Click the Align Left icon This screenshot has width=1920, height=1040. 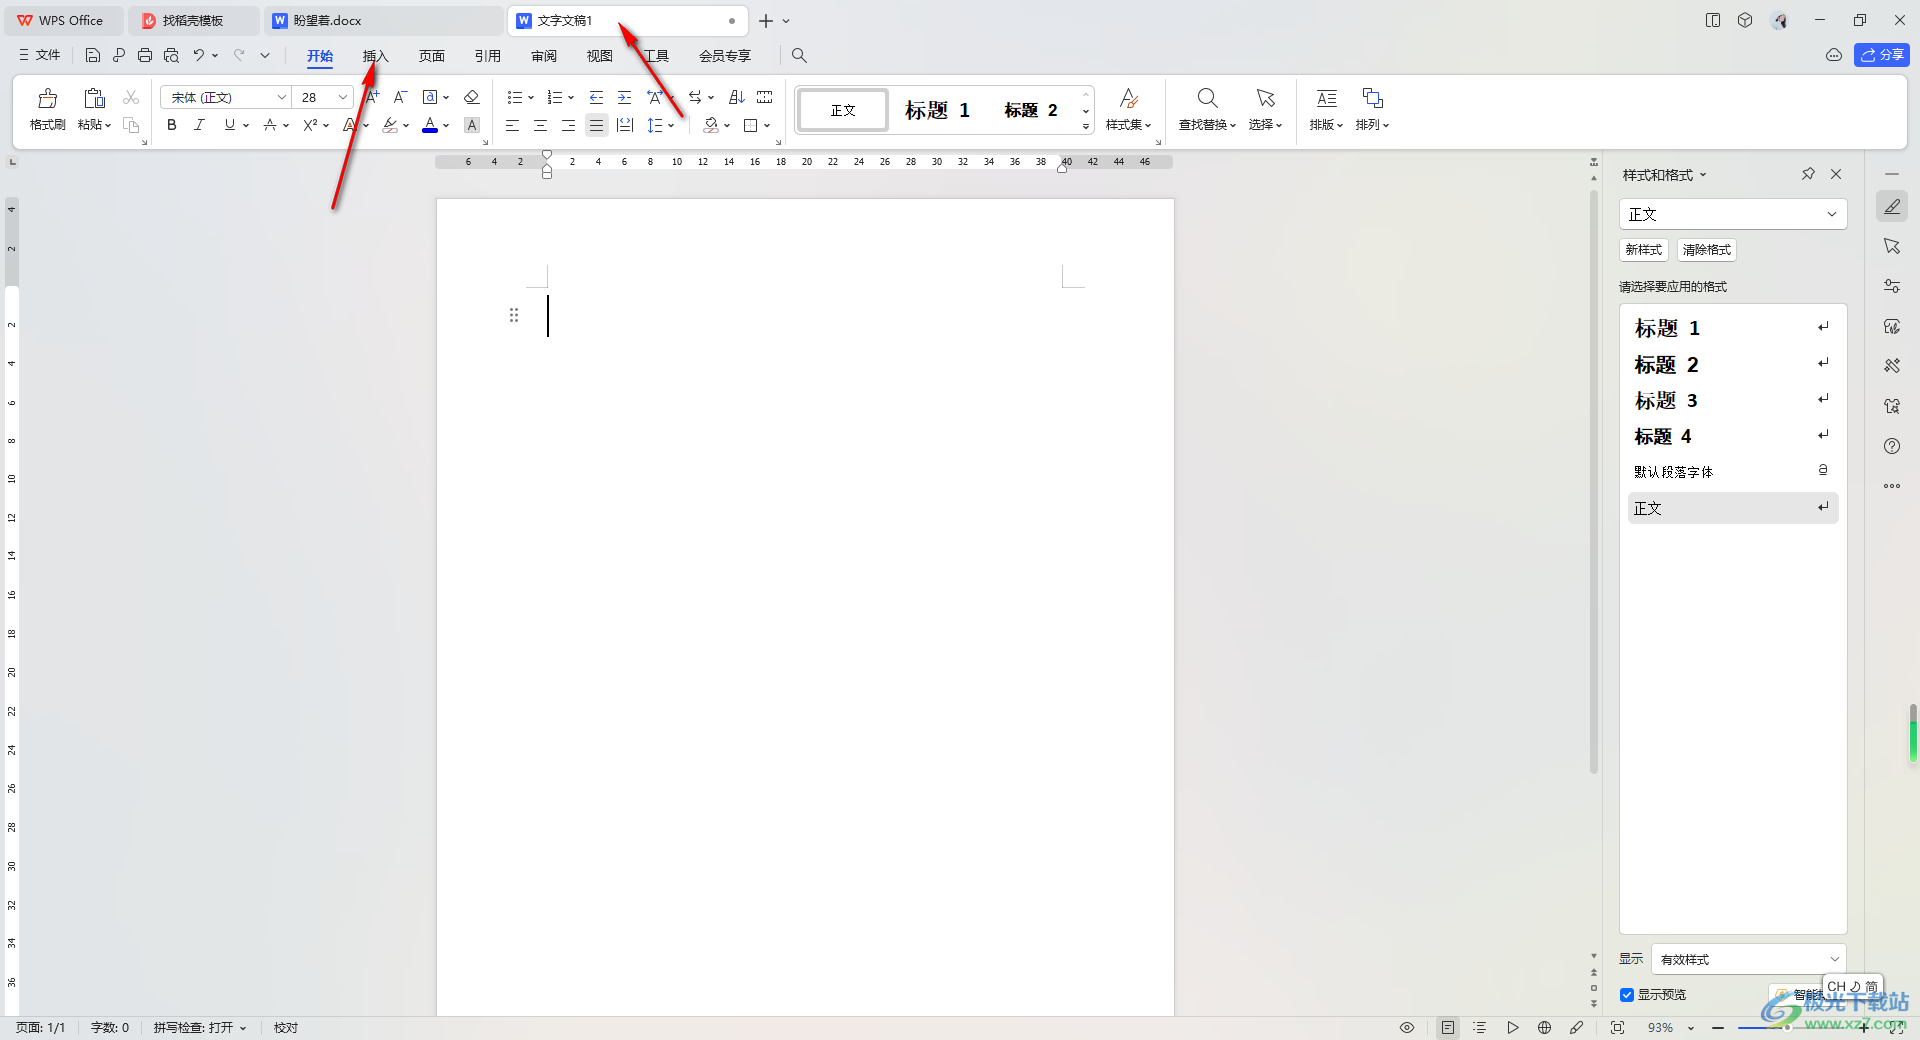click(512, 125)
